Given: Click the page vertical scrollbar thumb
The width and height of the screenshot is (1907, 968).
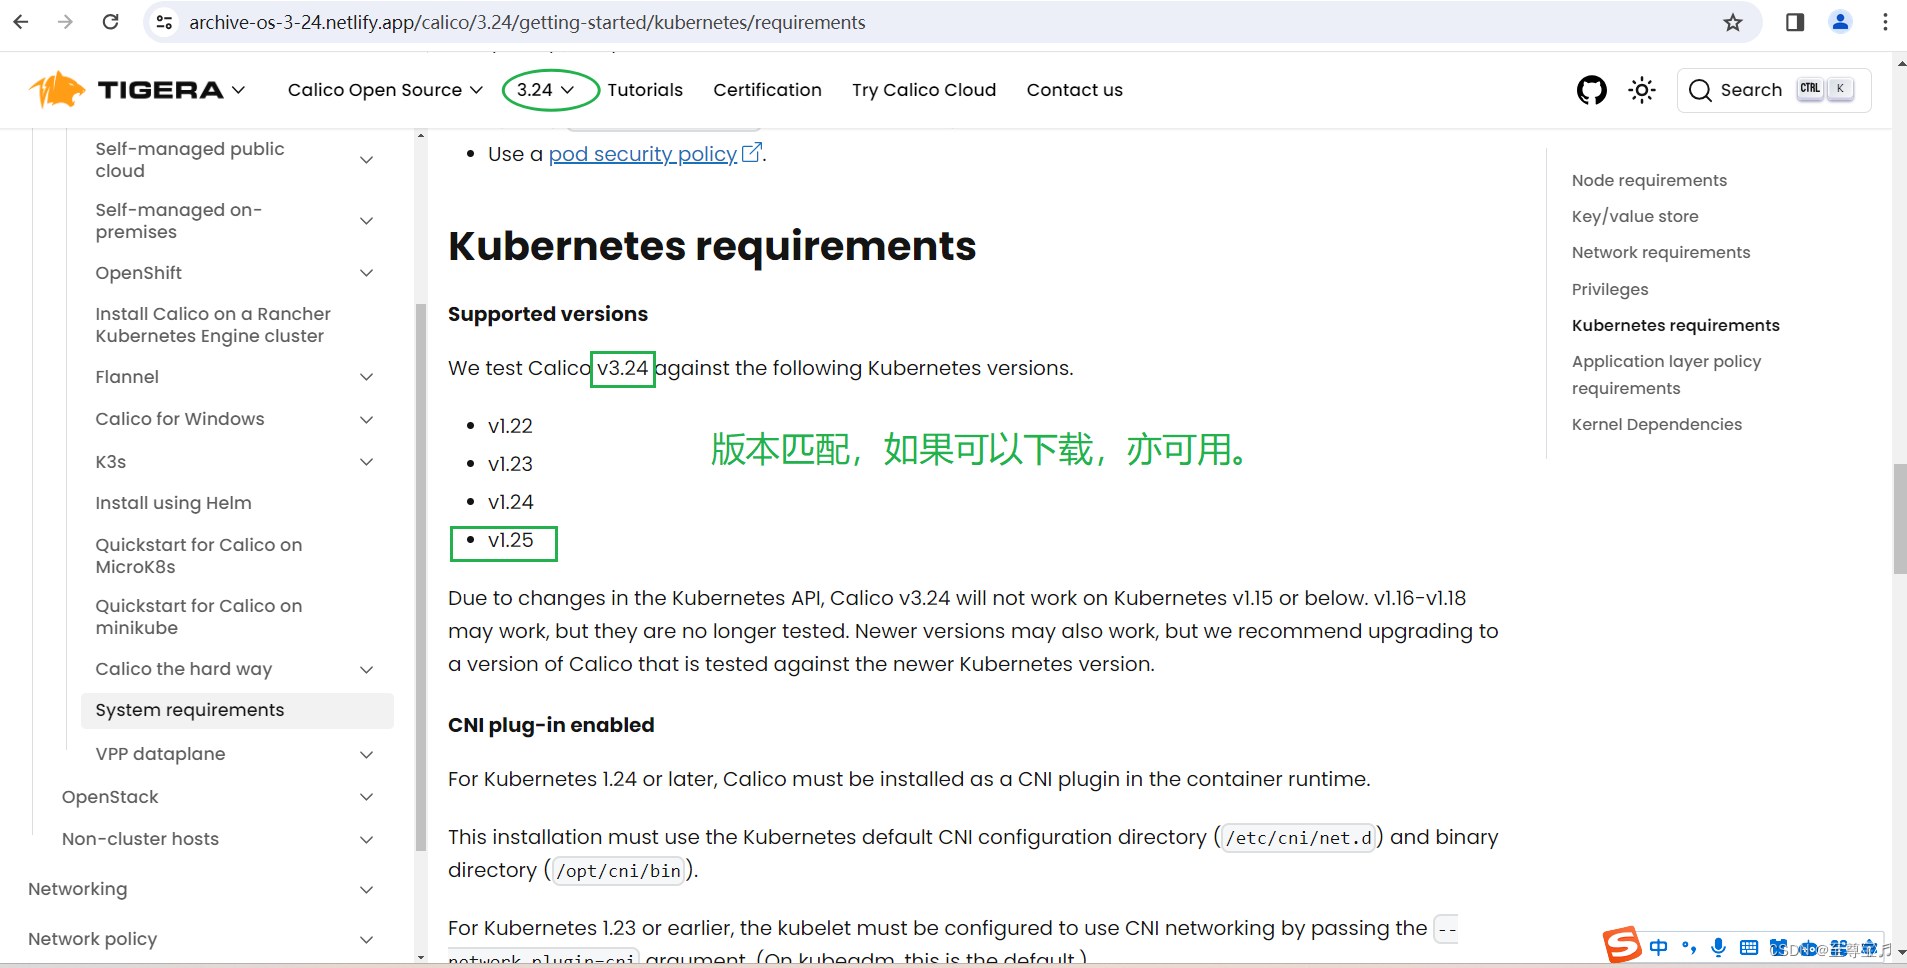Looking at the screenshot, I should pyautogui.click(x=1899, y=519).
